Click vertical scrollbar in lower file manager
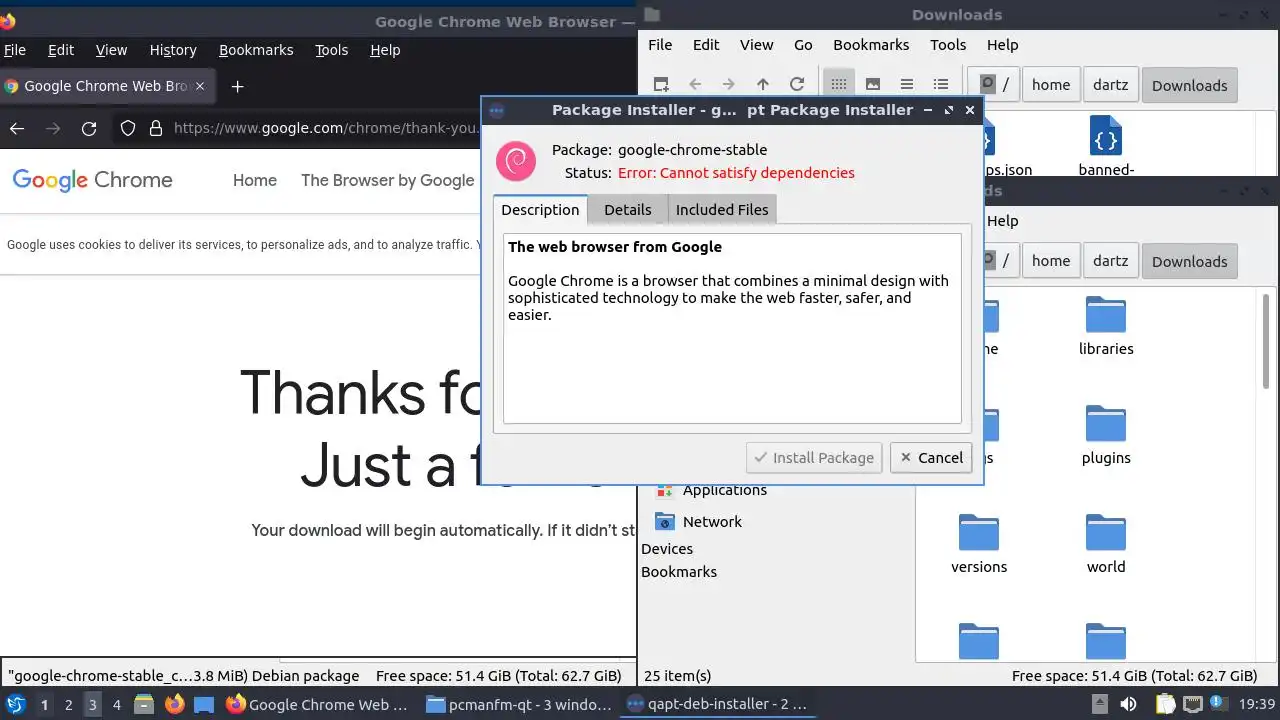The height and width of the screenshot is (720, 1280). pos(1267,343)
